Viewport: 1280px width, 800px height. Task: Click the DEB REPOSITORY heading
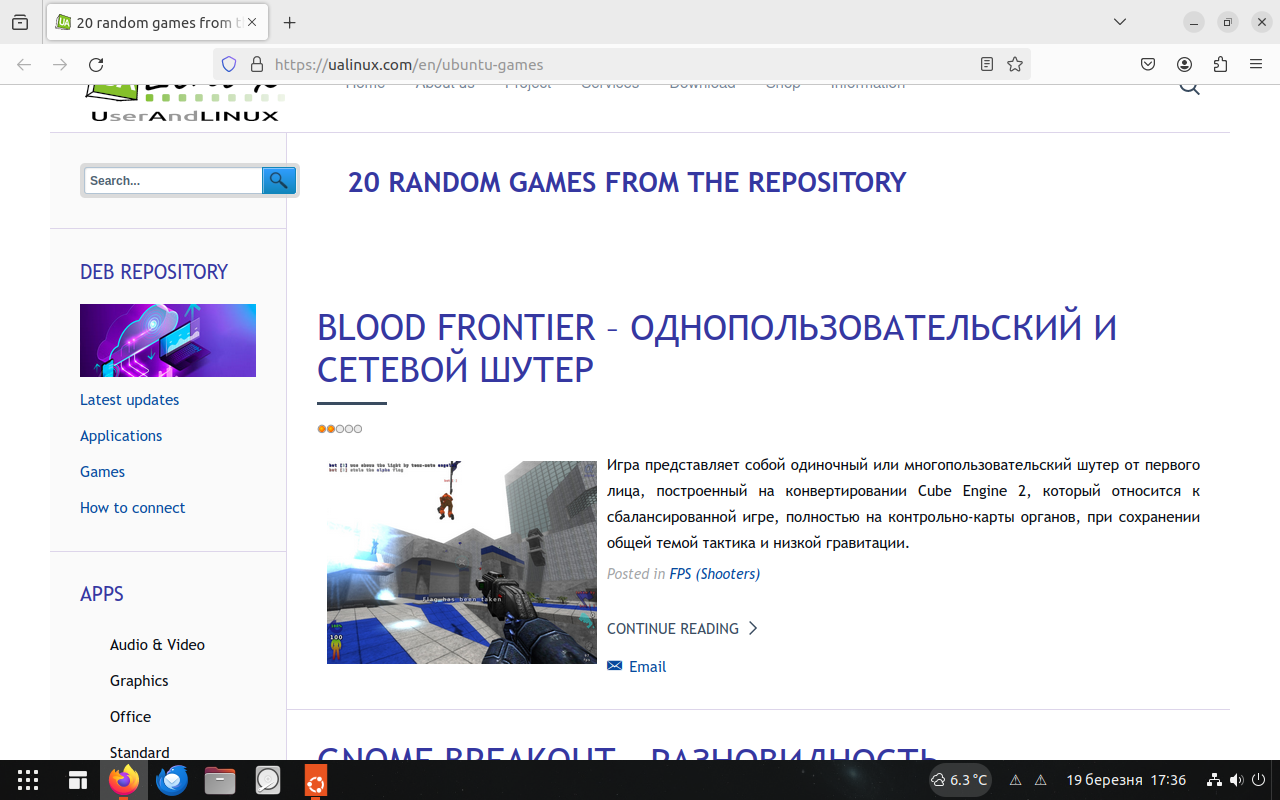coord(154,272)
